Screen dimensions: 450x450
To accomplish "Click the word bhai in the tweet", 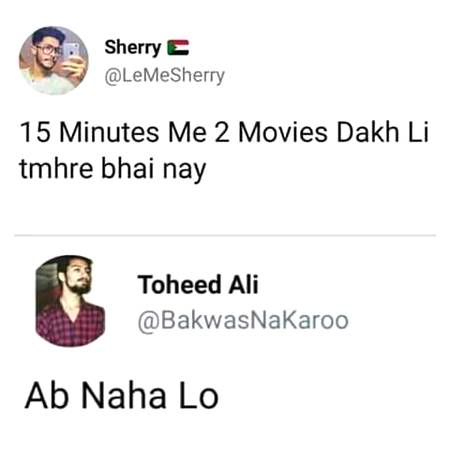I will [128, 168].
